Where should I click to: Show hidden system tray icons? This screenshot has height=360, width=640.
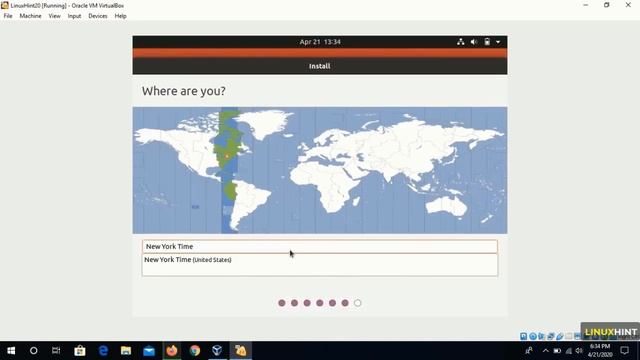coord(545,351)
